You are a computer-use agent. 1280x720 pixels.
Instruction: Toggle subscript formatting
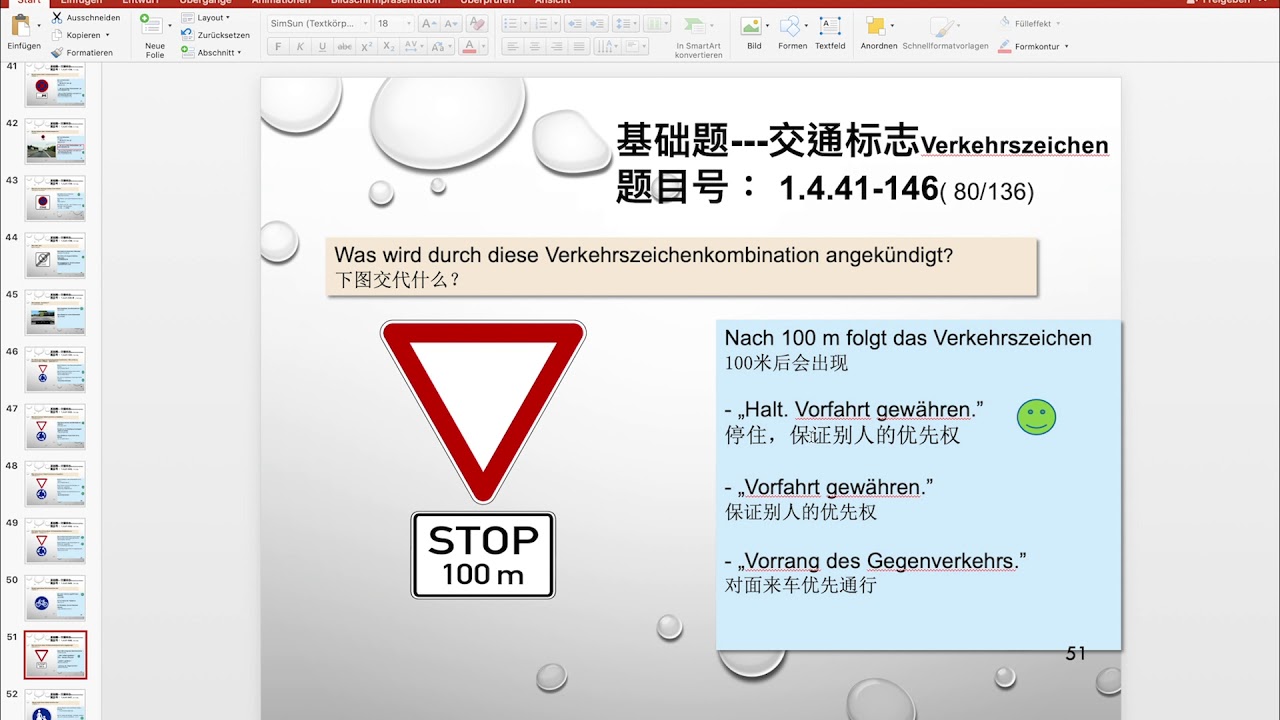pyautogui.click(x=389, y=47)
